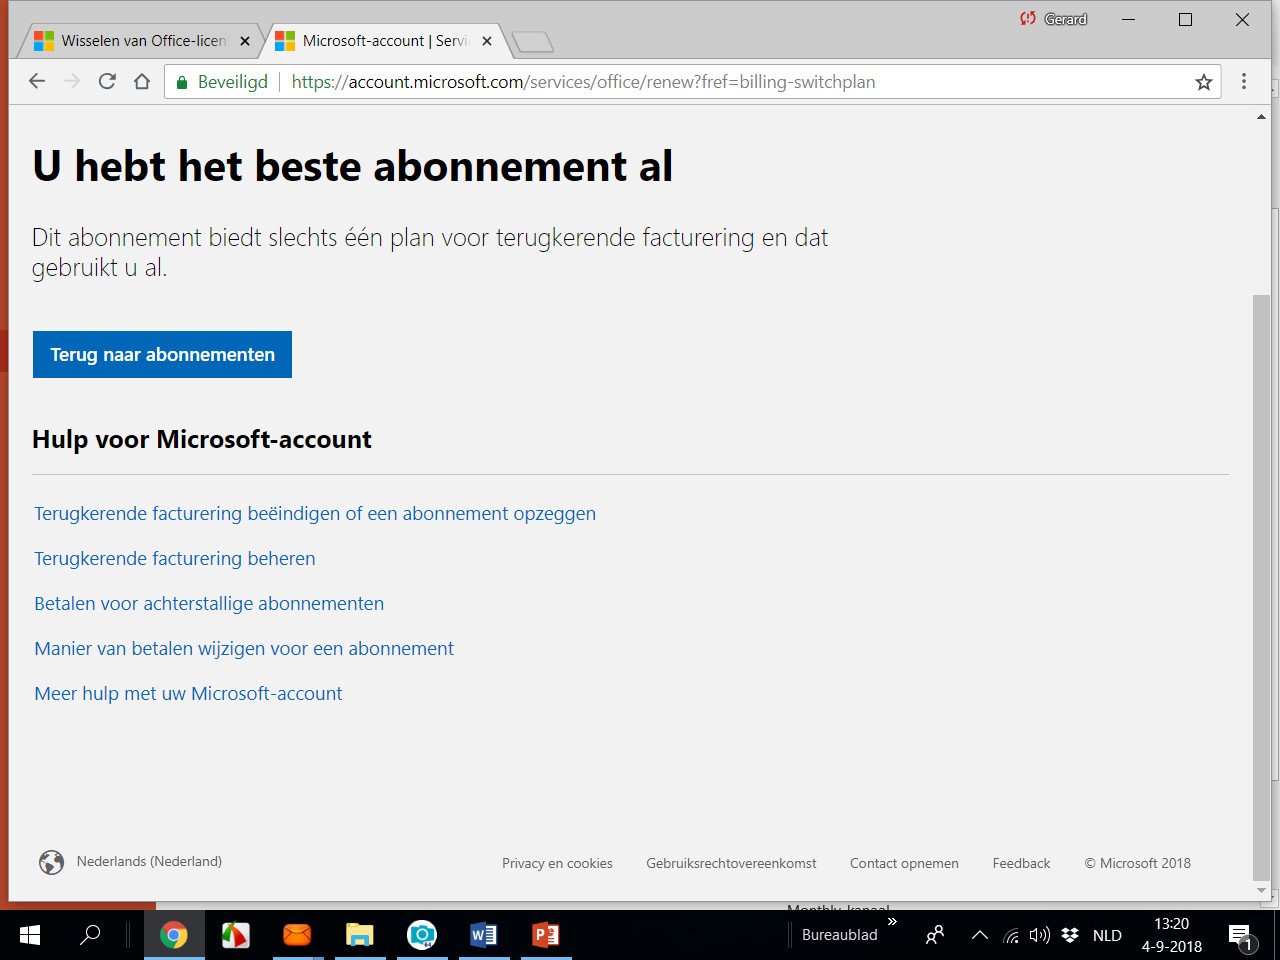Click the globe language icon in footer
The height and width of the screenshot is (960, 1280).
point(51,862)
